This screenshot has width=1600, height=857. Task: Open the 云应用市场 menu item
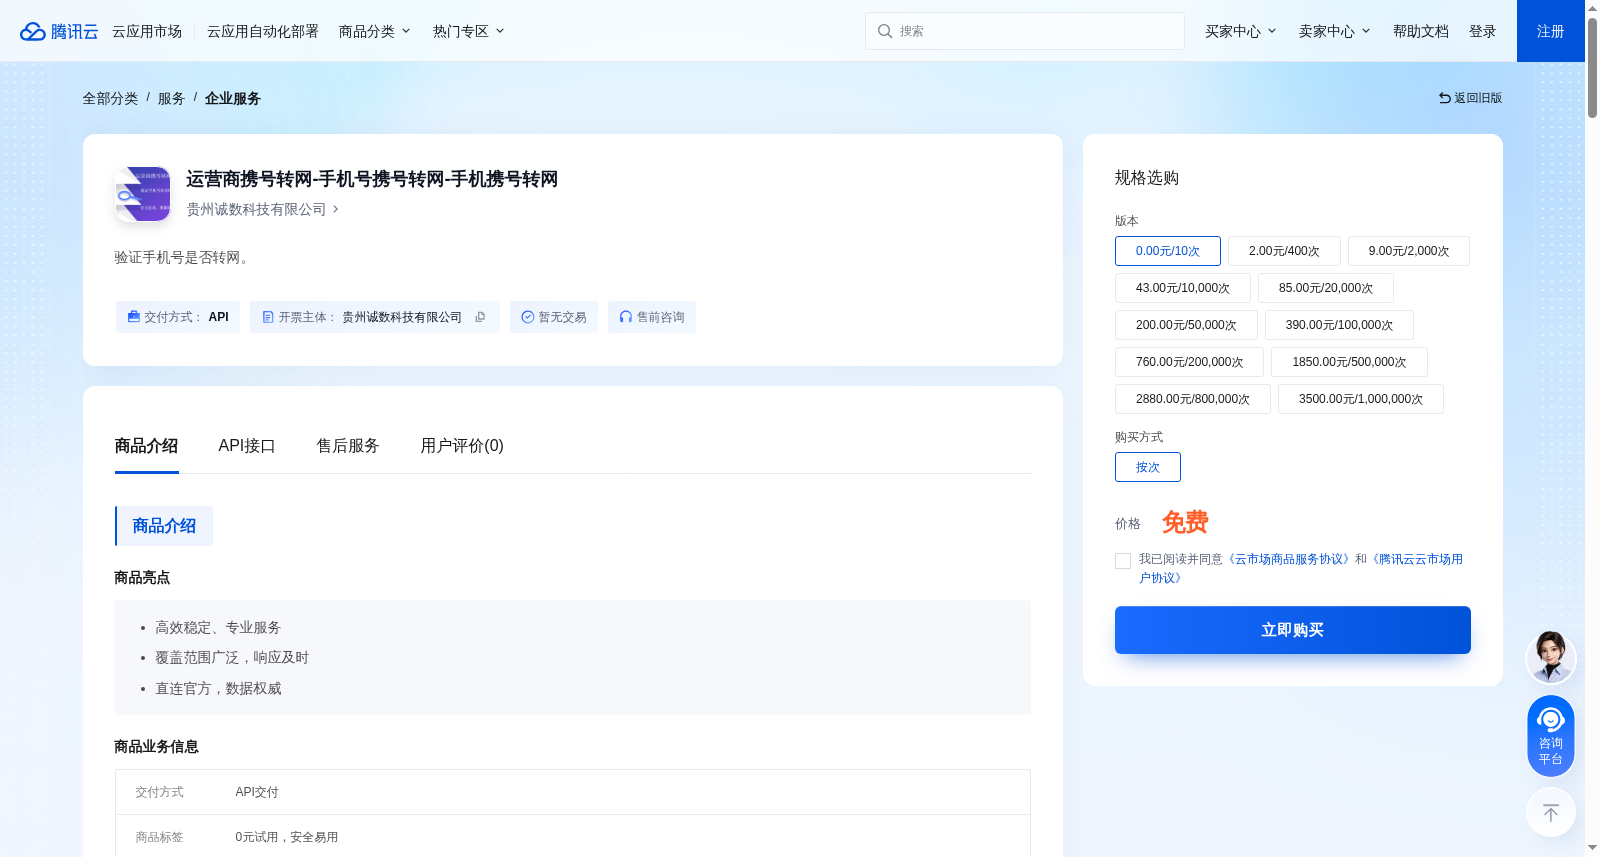tap(147, 31)
